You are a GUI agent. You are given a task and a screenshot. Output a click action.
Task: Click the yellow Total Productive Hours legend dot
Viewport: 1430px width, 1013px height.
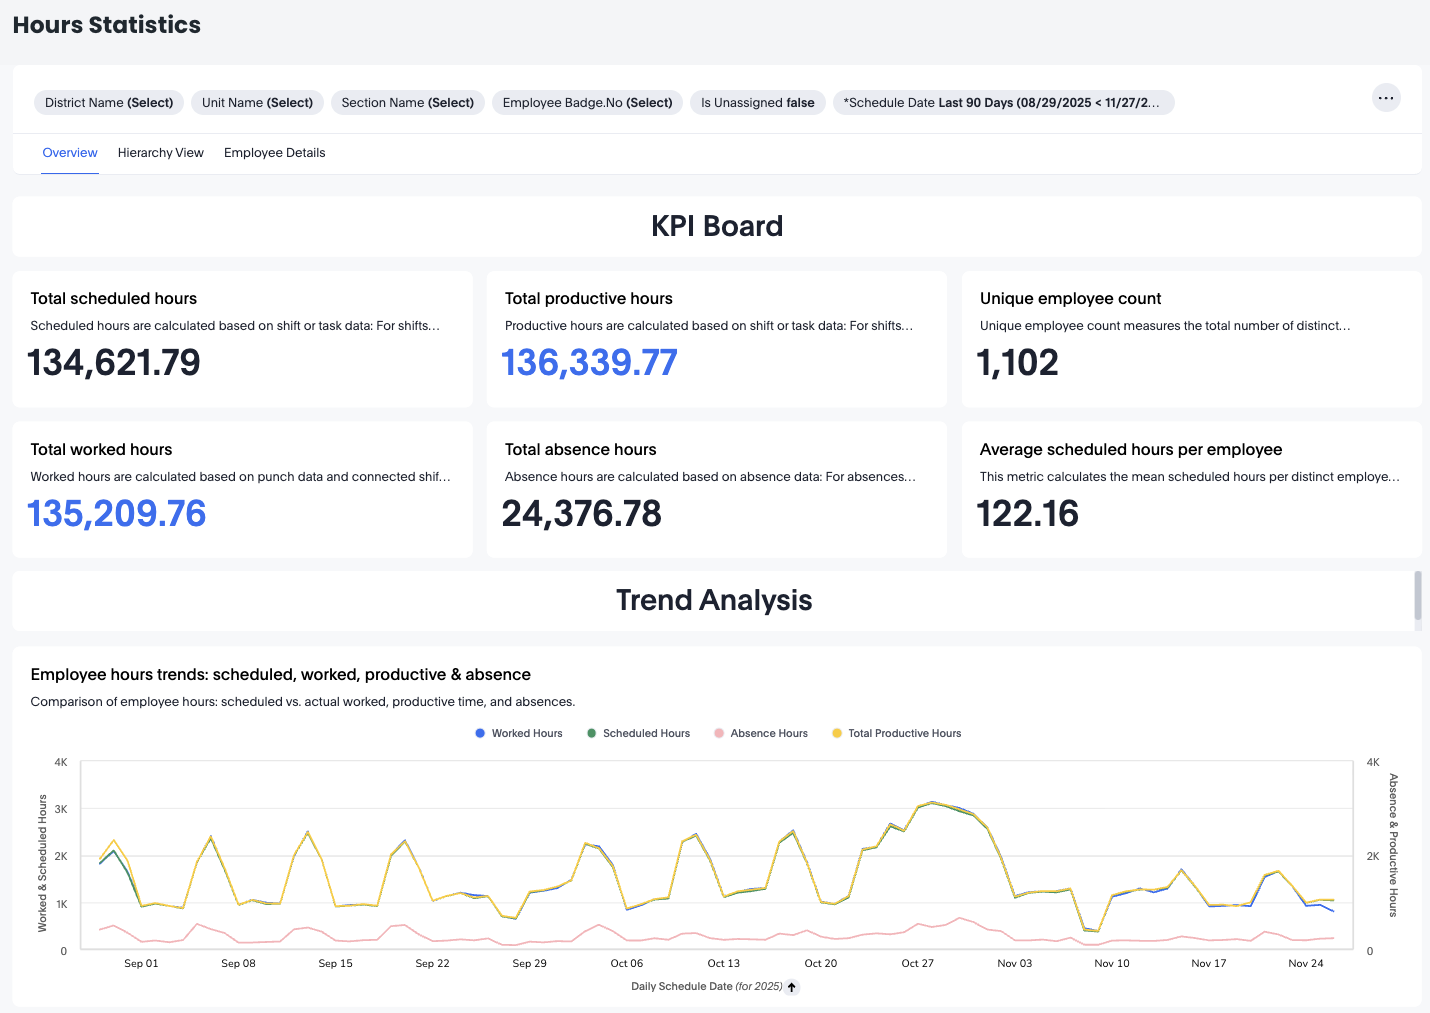[x=837, y=733]
